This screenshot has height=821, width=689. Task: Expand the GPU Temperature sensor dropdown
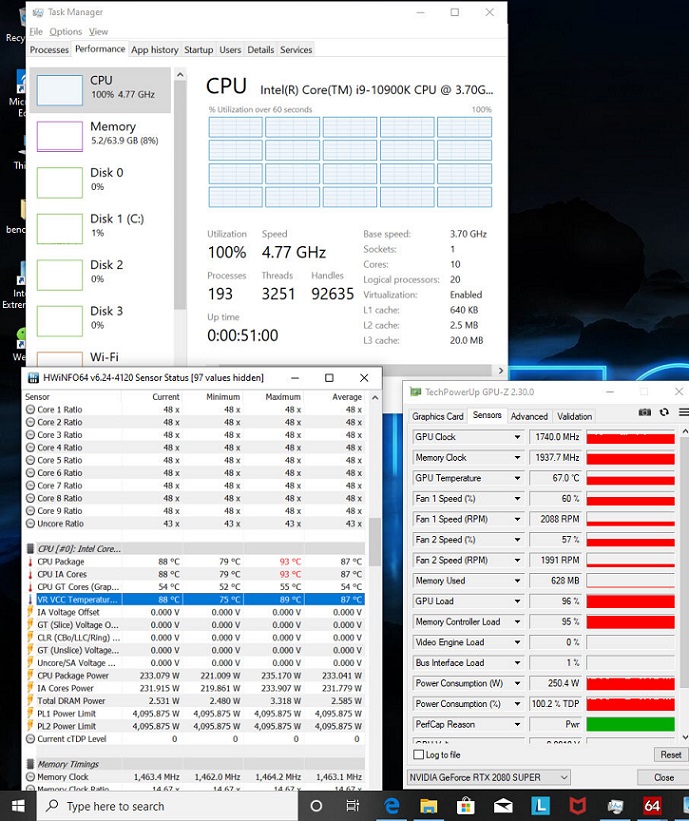click(517, 478)
